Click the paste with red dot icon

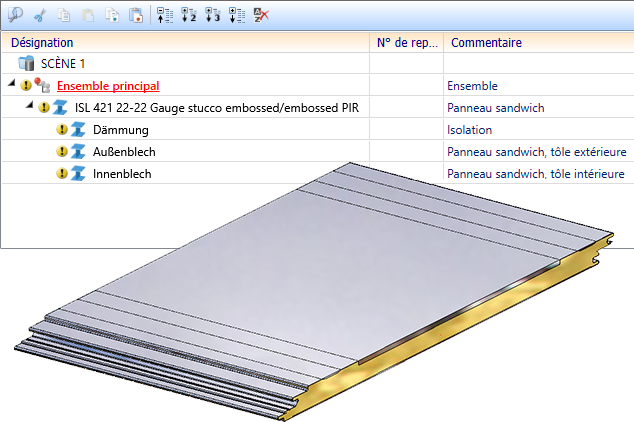[x=136, y=15]
